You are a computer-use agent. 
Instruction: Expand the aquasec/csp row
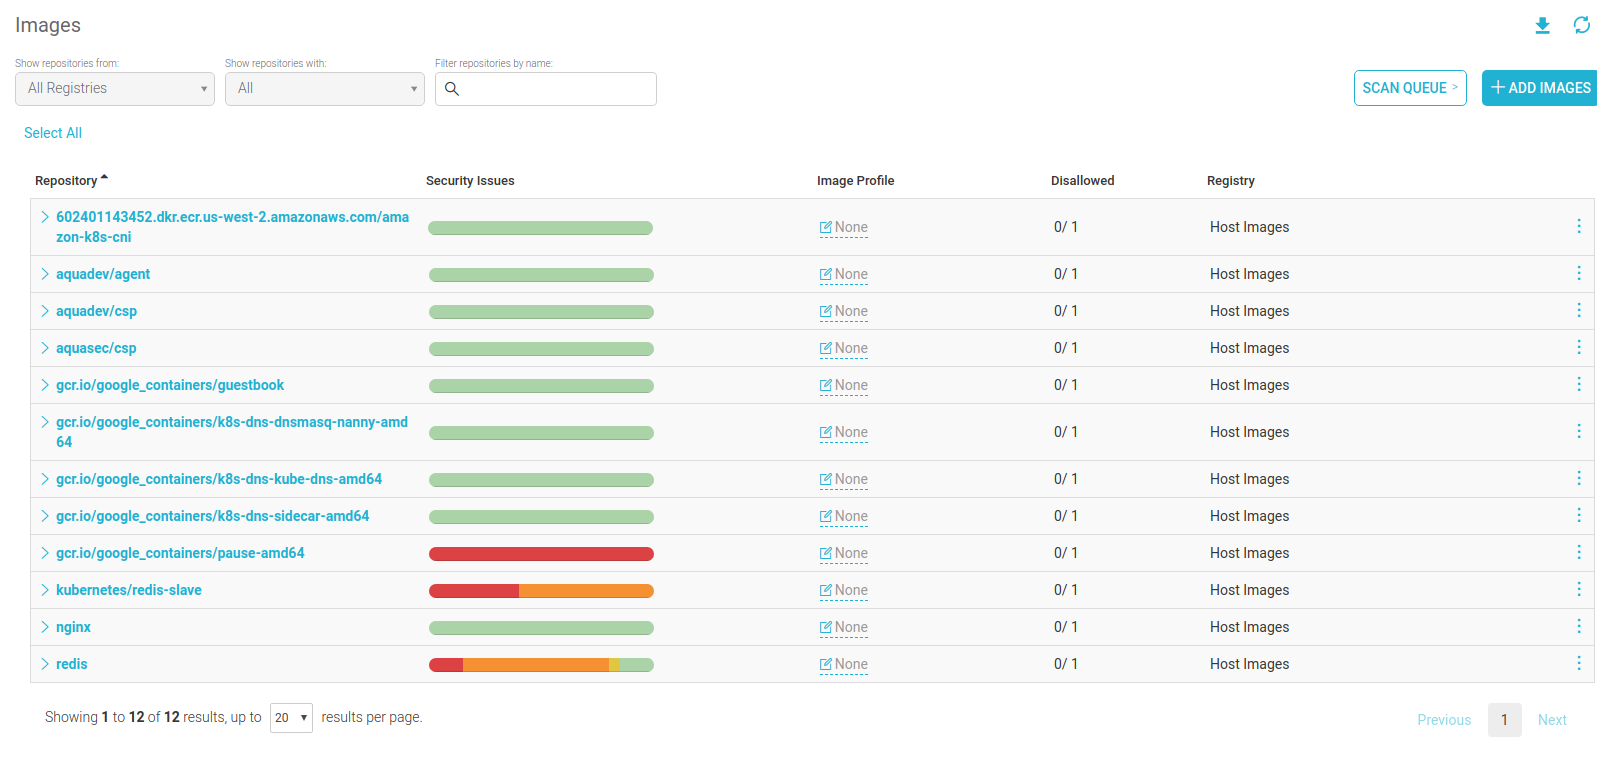click(45, 348)
